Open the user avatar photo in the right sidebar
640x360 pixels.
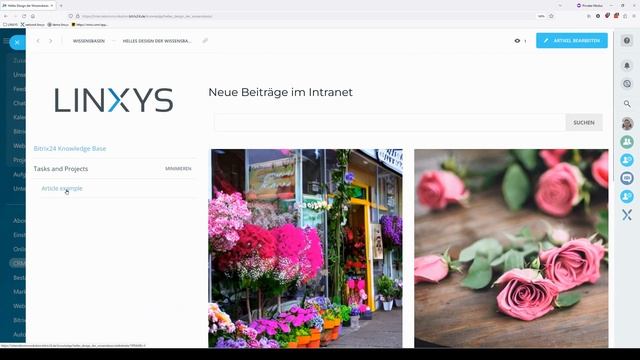(627, 123)
